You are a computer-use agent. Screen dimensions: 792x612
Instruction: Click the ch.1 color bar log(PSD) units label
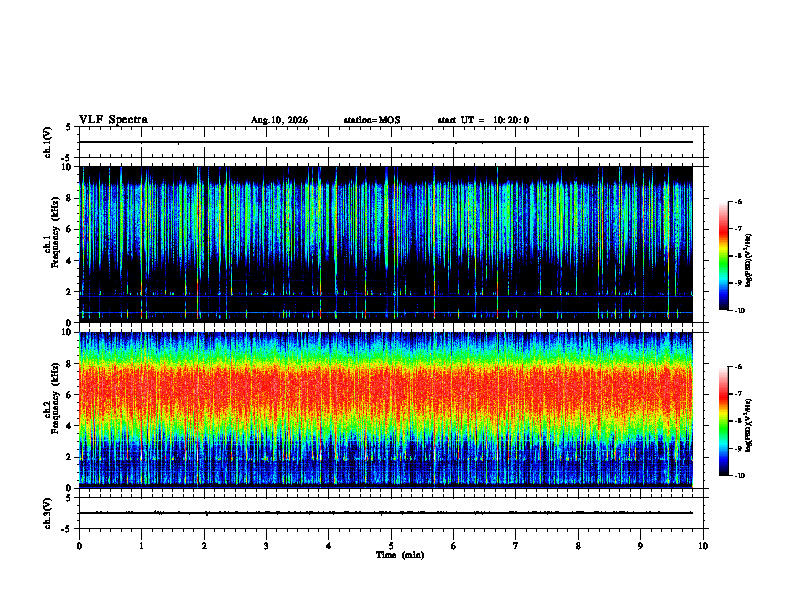(749, 260)
